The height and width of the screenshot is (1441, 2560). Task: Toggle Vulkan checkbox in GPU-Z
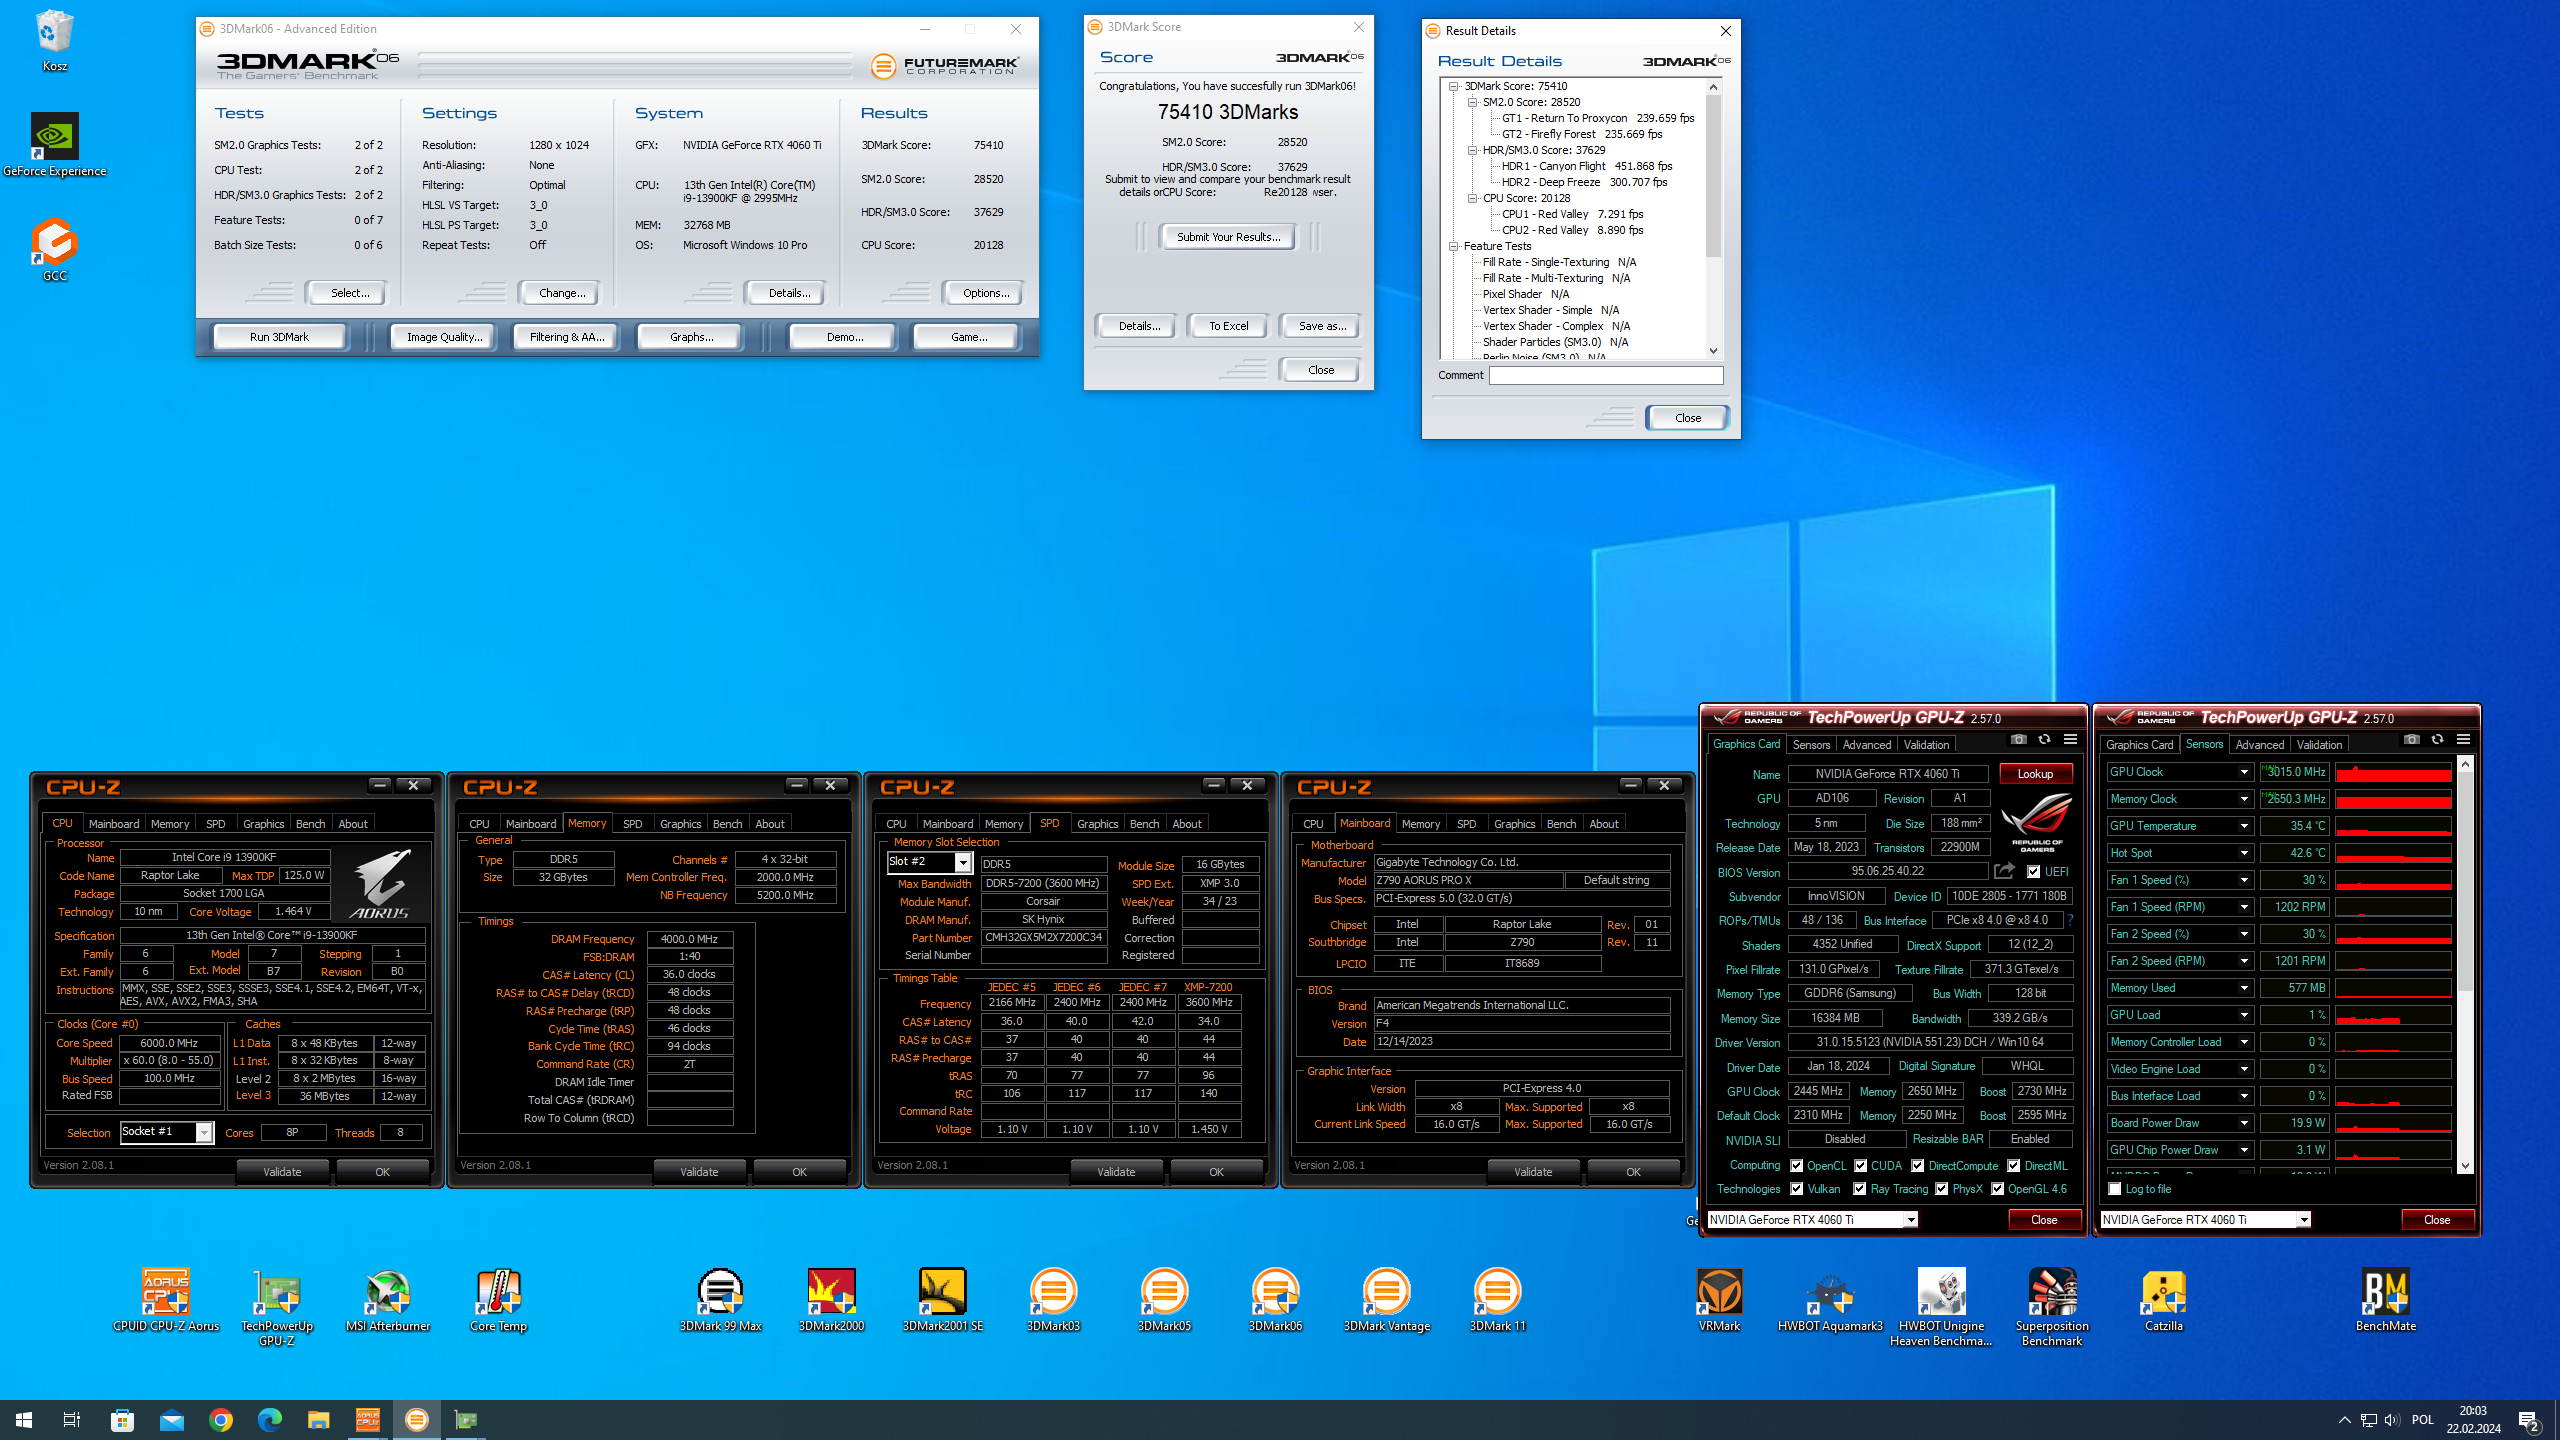tap(1796, 1189)
